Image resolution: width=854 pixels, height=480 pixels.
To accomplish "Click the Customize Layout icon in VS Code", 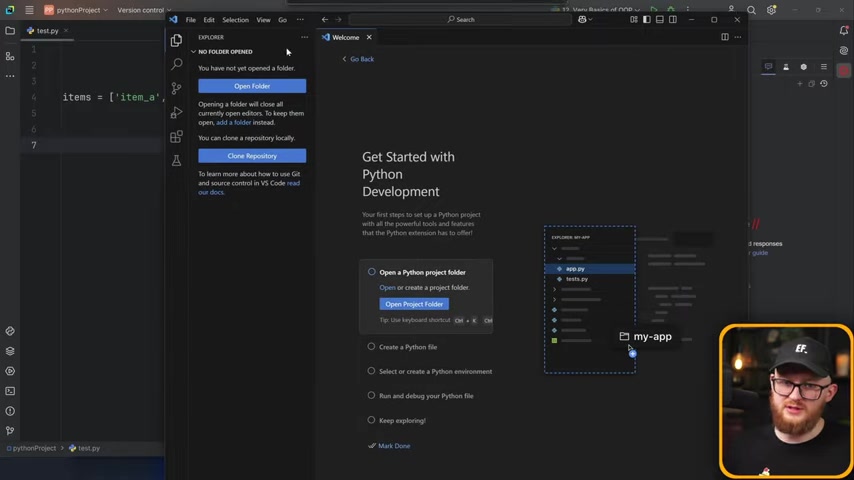I will coord(634,20).
